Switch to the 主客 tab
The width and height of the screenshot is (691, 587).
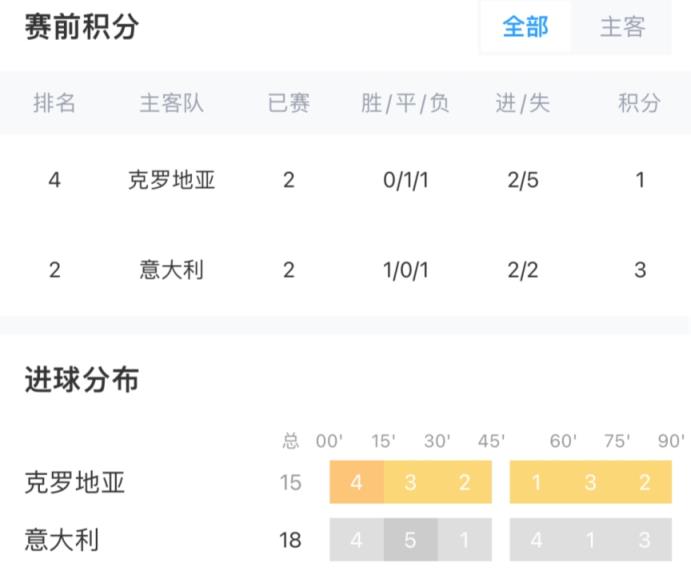click(x=622, y=27)
